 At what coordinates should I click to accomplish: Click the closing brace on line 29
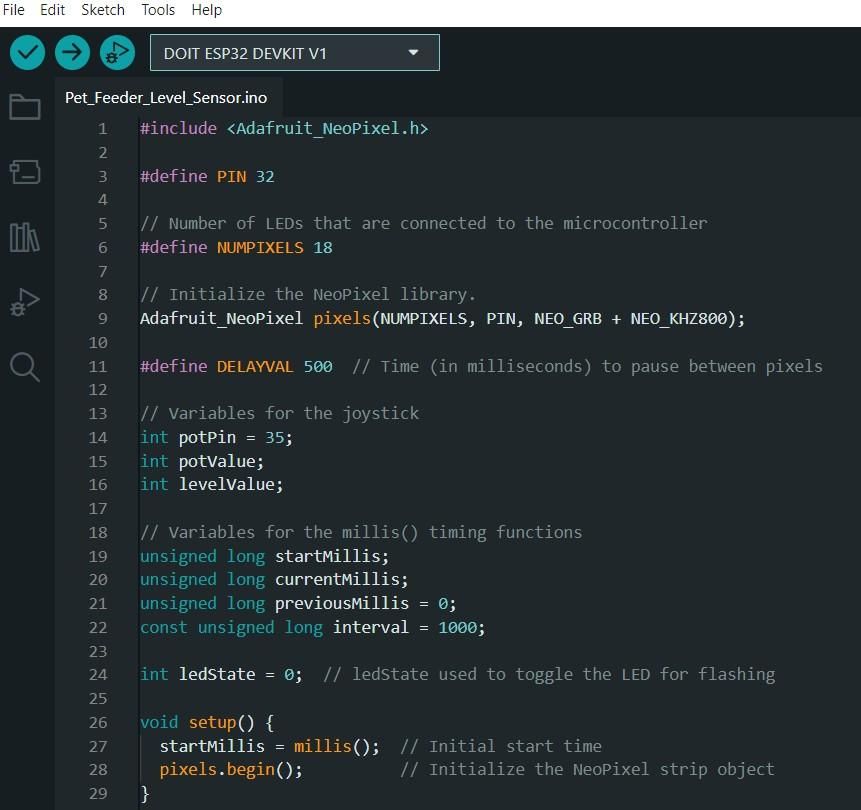coord(145,794)
